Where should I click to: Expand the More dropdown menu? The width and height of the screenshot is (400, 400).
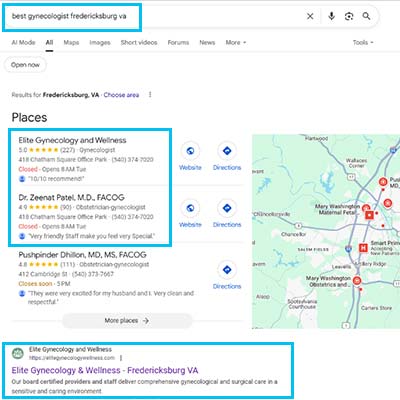pos(236,42)
